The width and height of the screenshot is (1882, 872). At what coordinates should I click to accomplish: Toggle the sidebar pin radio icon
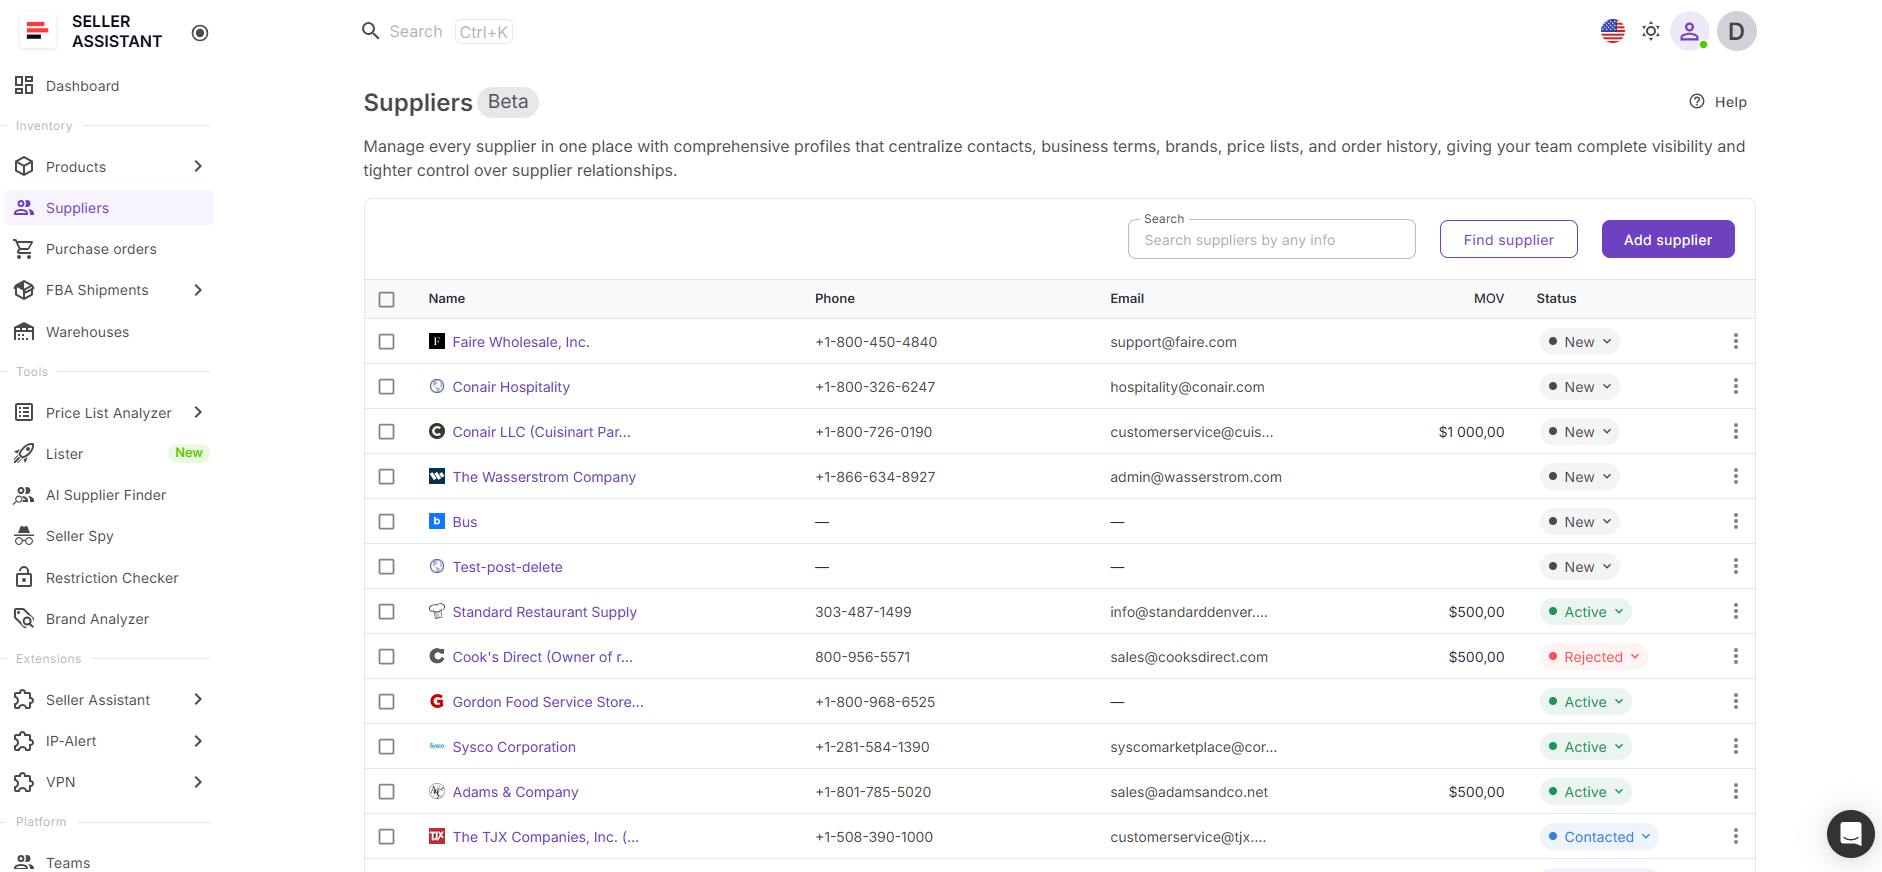click(200, 33)
